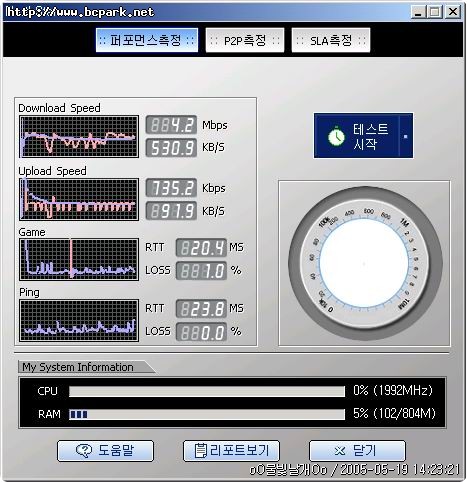Open help via 도움말 button
This screenshot has width=467, height=482.
coord(105,451)
